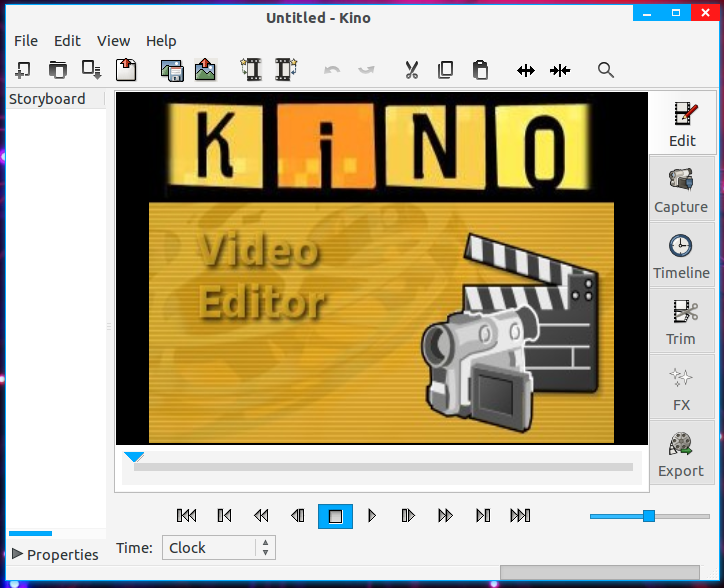Step back one frame button
The height and width of the screenshot is (588, 724).
(x=298, y=515)
